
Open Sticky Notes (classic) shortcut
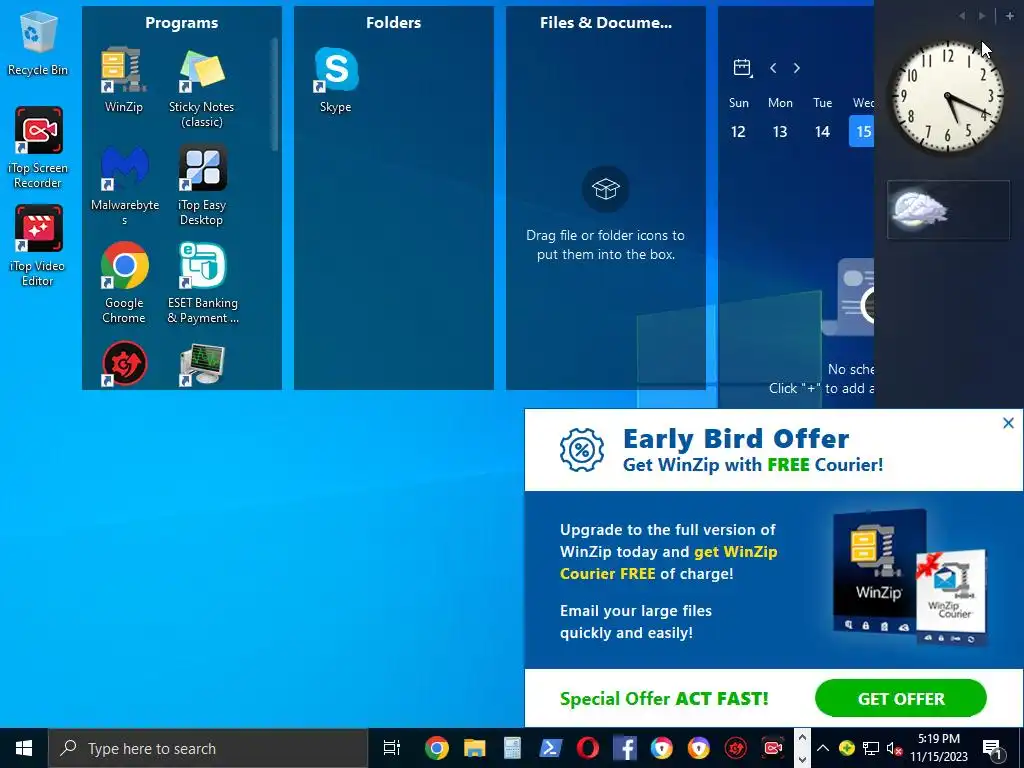point(201,87)
